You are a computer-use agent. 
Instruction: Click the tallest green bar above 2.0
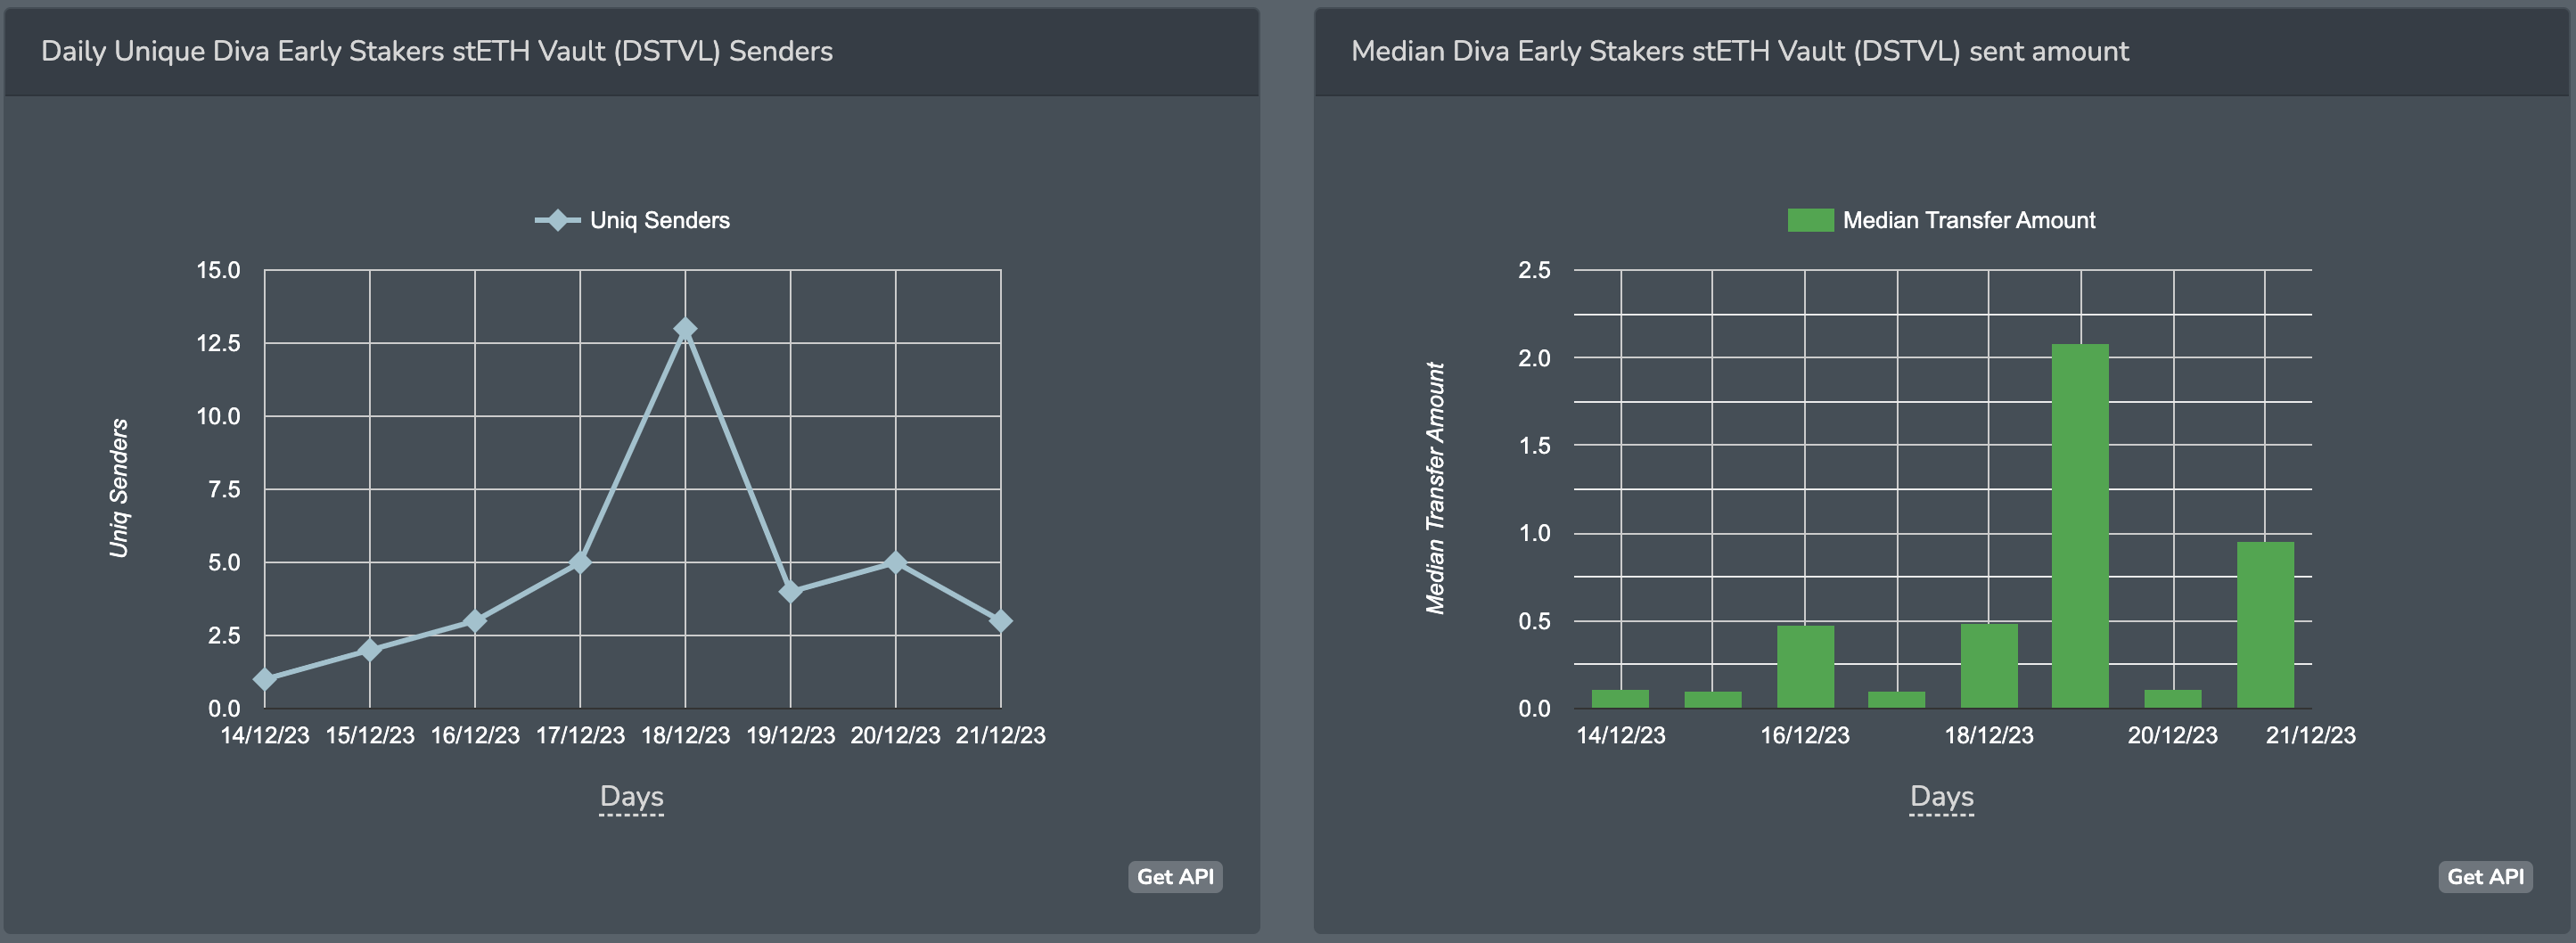point(2080,526)
